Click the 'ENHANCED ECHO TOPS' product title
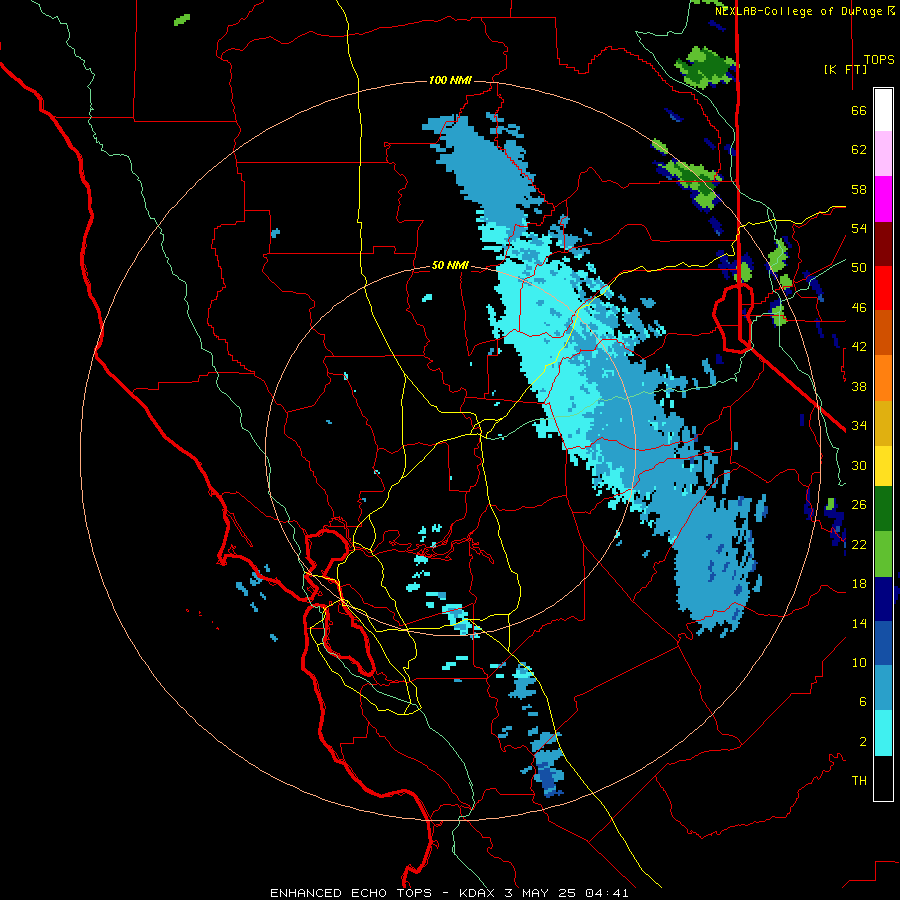 [351, 893]
